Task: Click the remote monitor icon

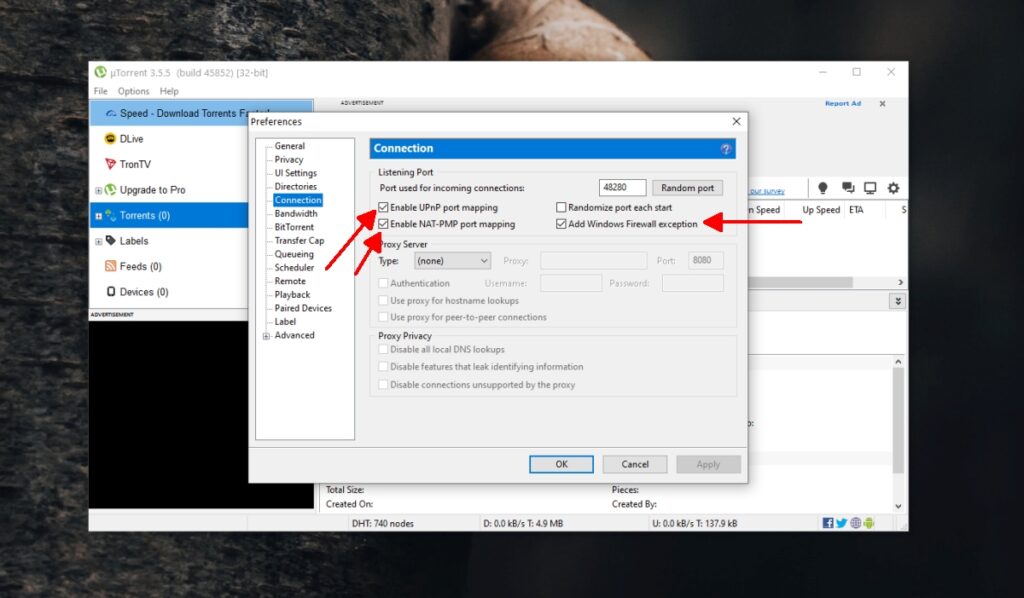Action: coord(870,188)
